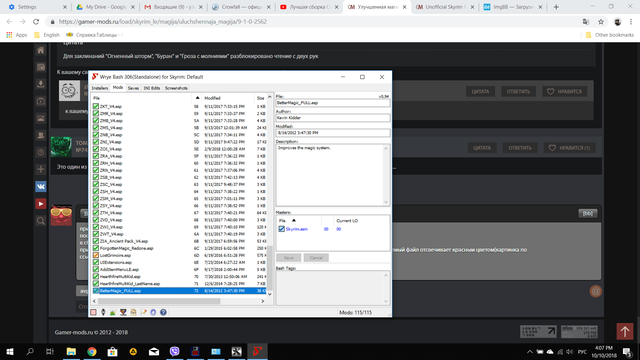Click the browser address bar URL
640x360 pixels.
click(162, 22)
